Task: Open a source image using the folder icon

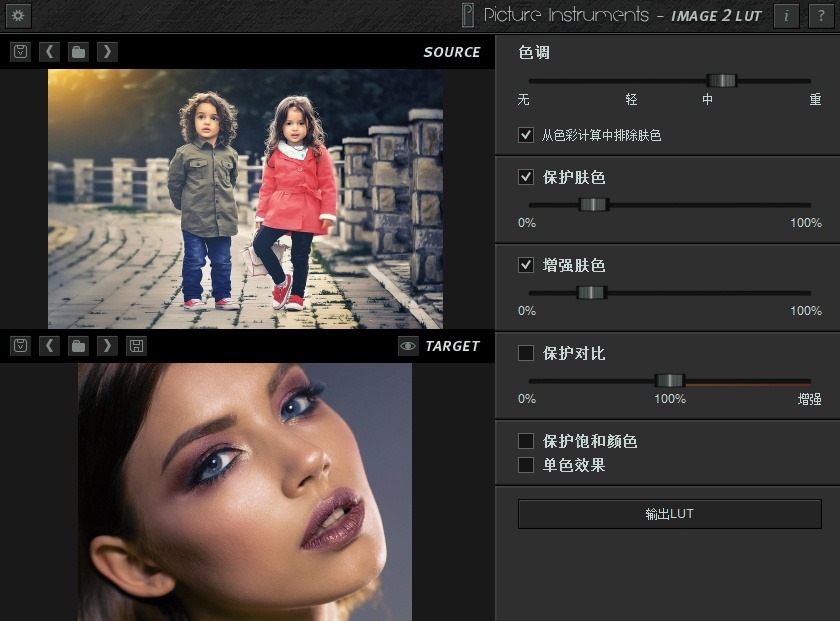Action: pyautogui.click(x=78, y=51)
